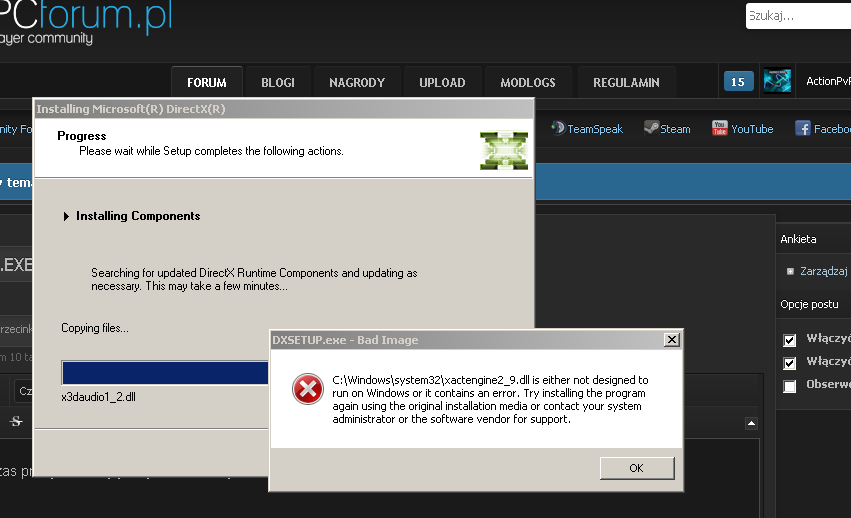Open the UPLOAD tab
Image resolution: width=851 pixels, height=518 pixels.
tap(442, 82)
